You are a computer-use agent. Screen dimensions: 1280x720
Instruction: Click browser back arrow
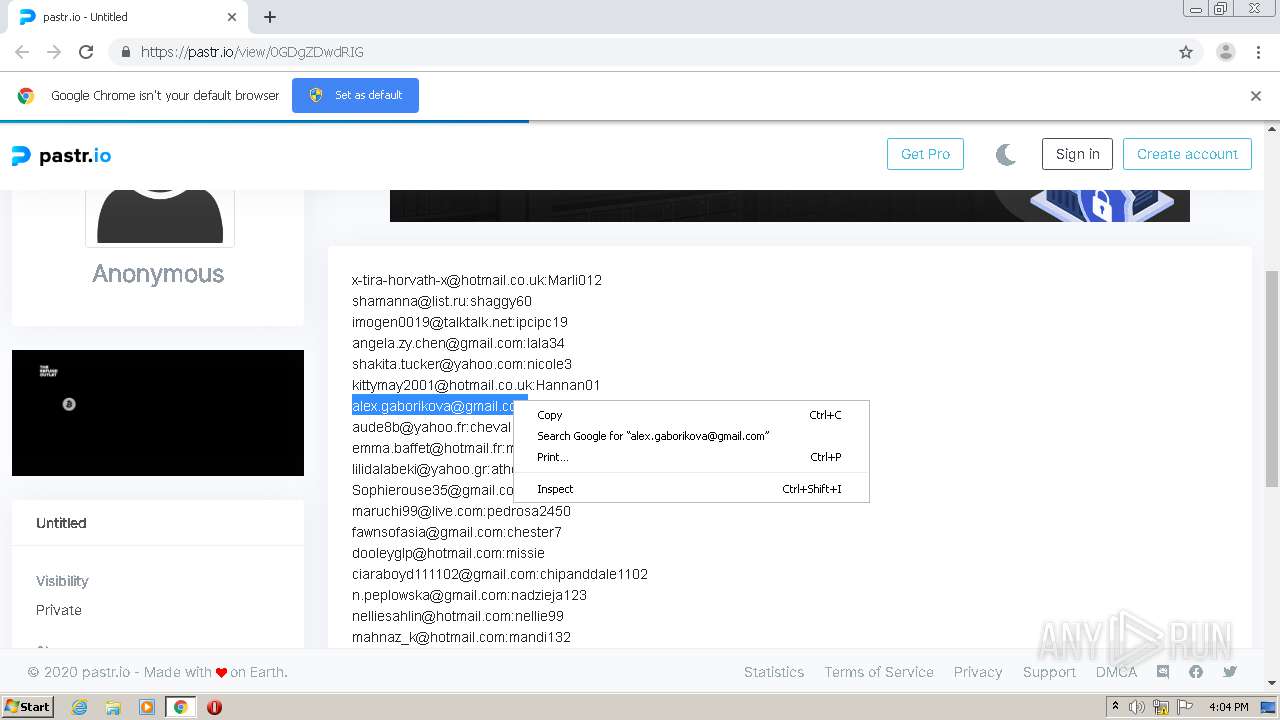point(22,52)
